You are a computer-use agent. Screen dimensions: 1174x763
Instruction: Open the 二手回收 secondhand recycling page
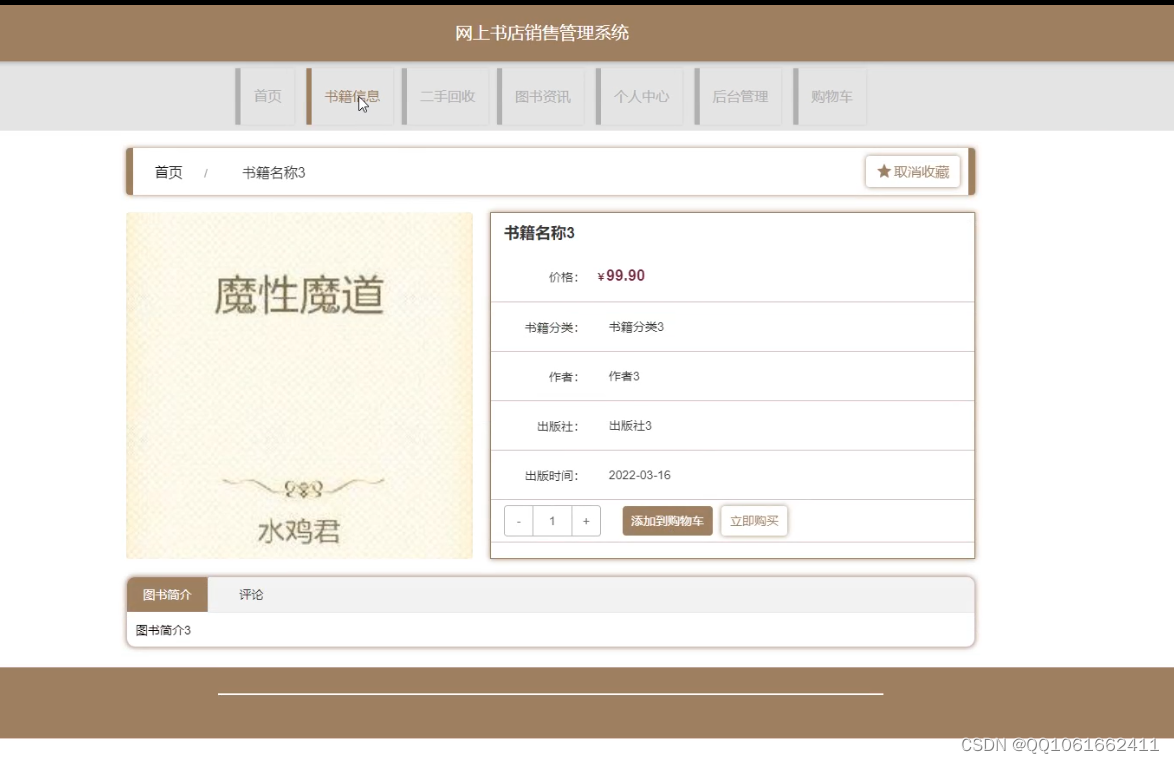point(448,96)
